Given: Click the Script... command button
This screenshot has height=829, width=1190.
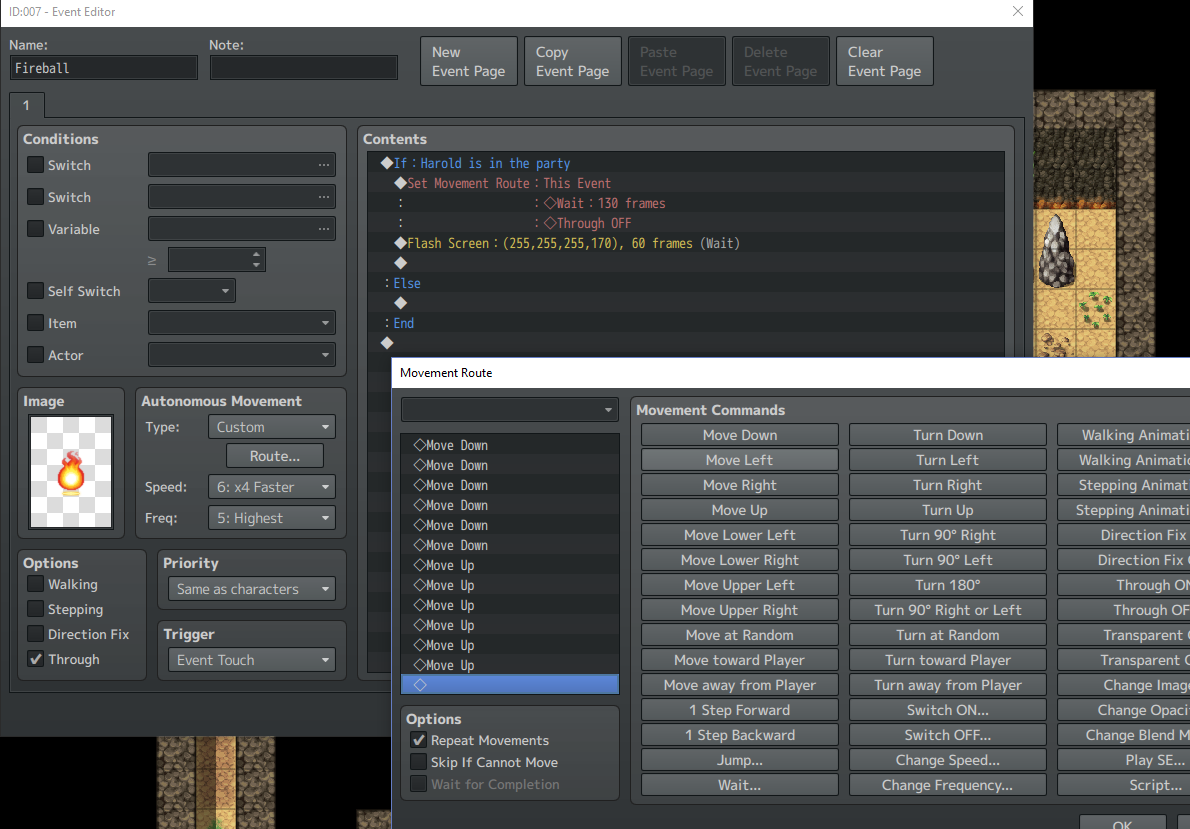Looking at the screenshot, I should click(x=1123, y=785).
